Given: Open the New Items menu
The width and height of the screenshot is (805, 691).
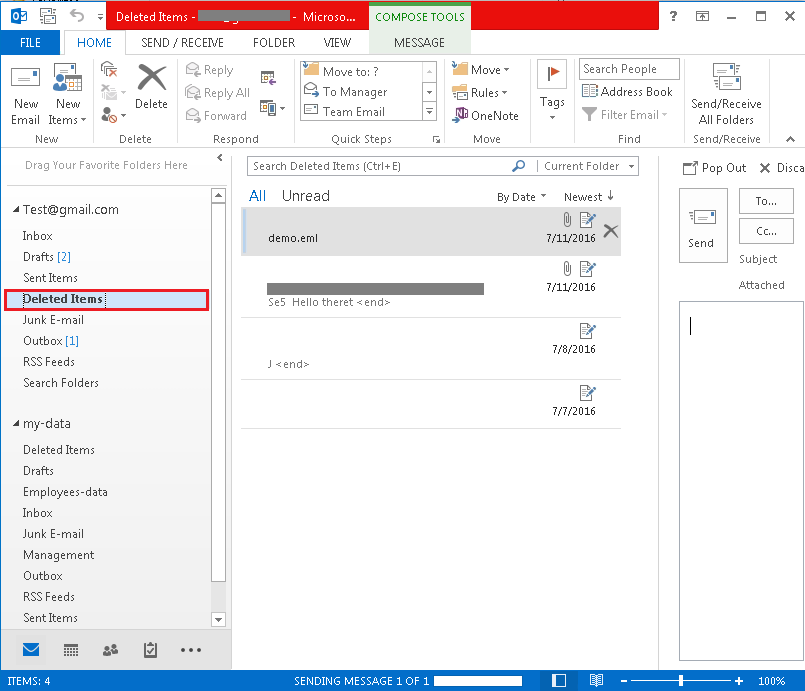Looking at the screenshot, I should point(67,95).
